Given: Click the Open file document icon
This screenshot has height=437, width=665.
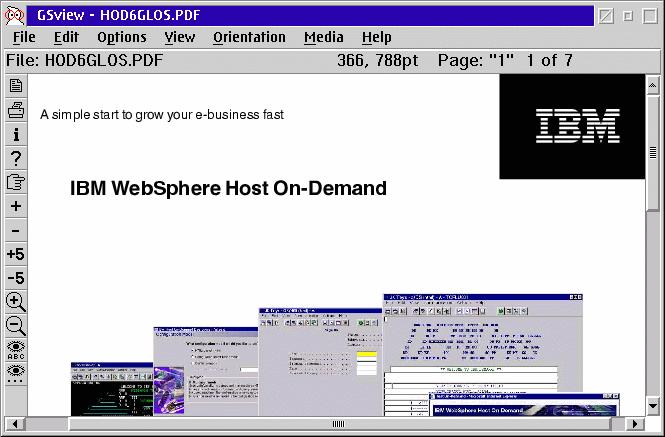Looking at the screenshot, I should (x=16, y=86).
